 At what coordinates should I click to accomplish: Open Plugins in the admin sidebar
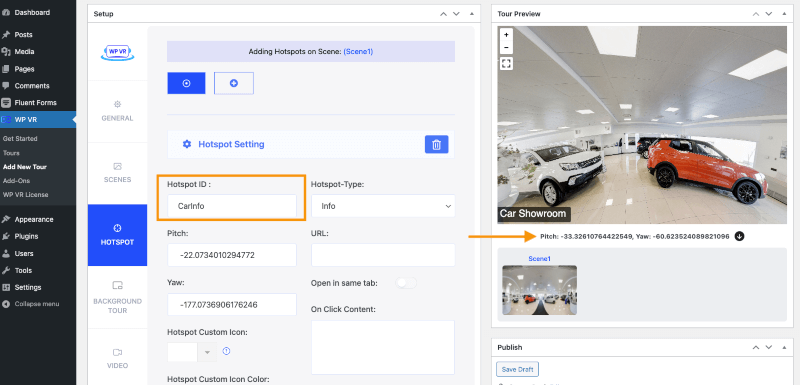tap(26, 236)
